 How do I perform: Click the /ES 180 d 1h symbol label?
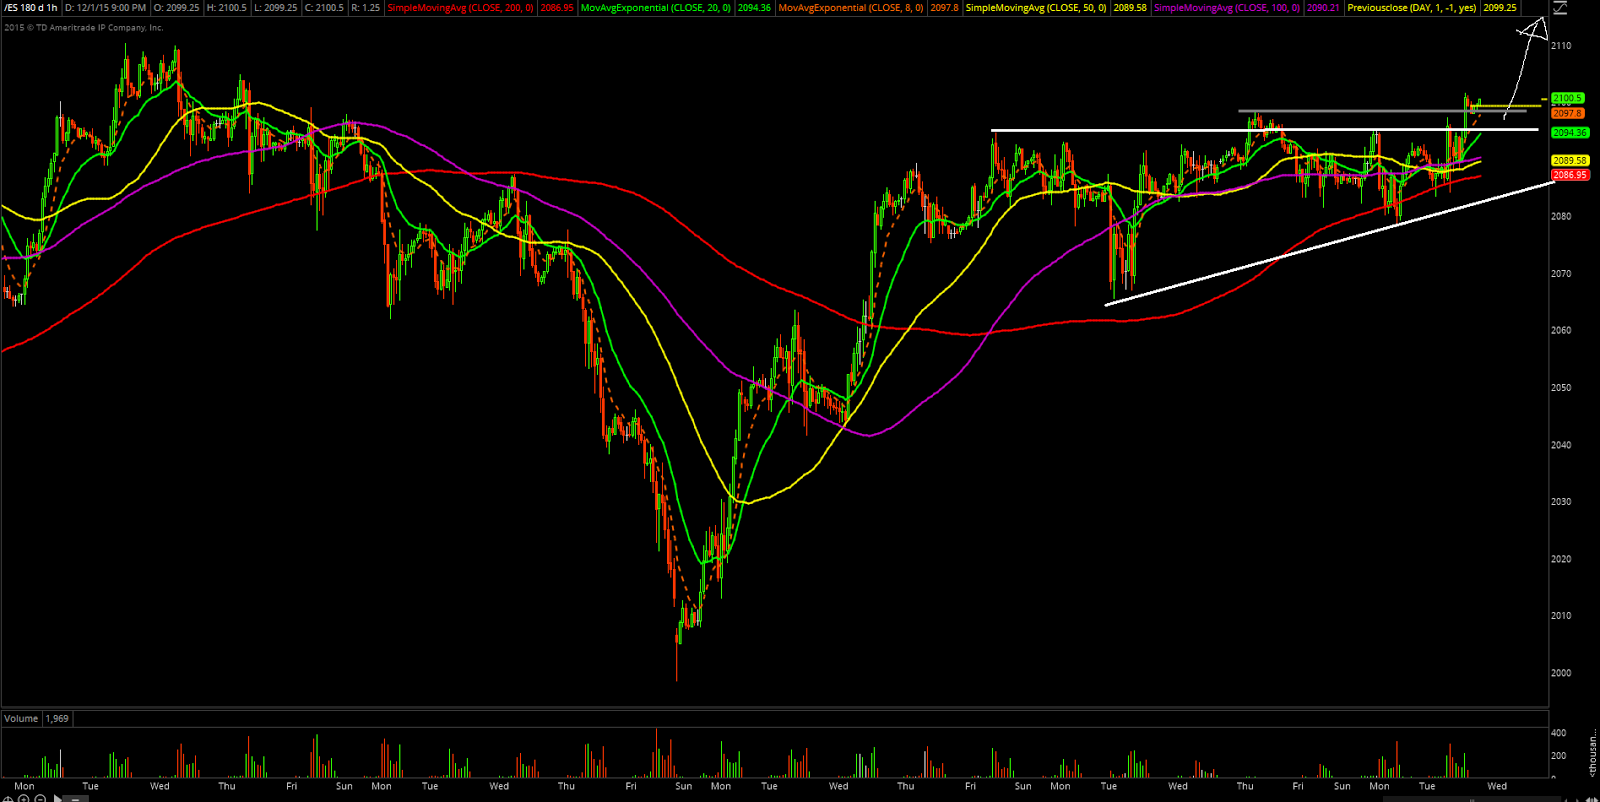pyautogui.click(x=31, y=7)
